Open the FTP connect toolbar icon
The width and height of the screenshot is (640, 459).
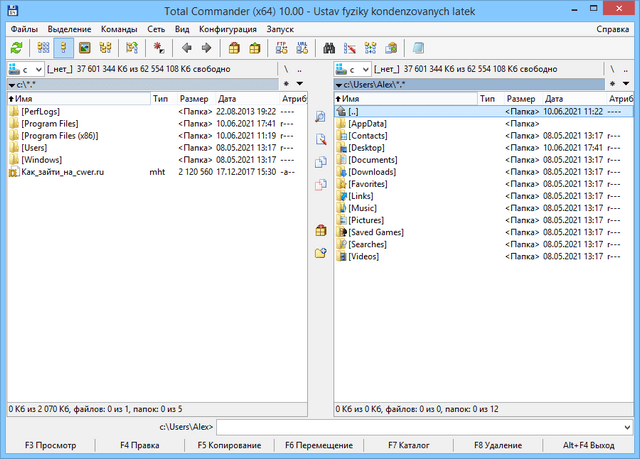click(x=281, y=47)
